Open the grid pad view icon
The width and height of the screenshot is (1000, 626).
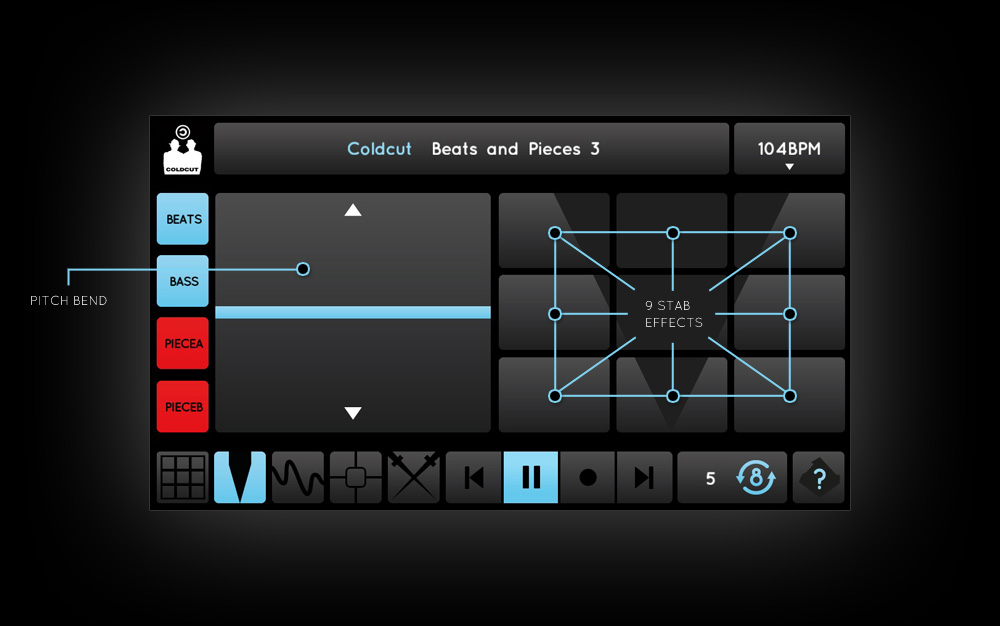click(183, 477)
